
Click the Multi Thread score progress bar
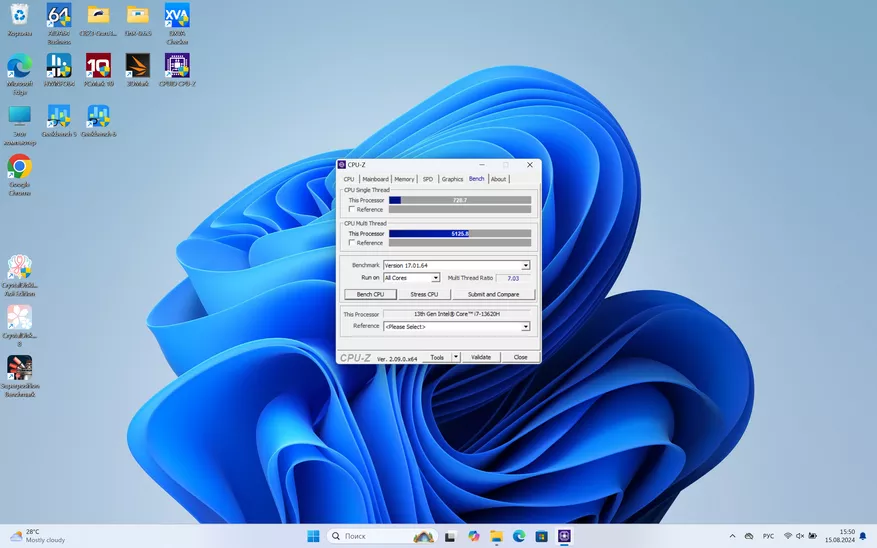pos(459,233)
